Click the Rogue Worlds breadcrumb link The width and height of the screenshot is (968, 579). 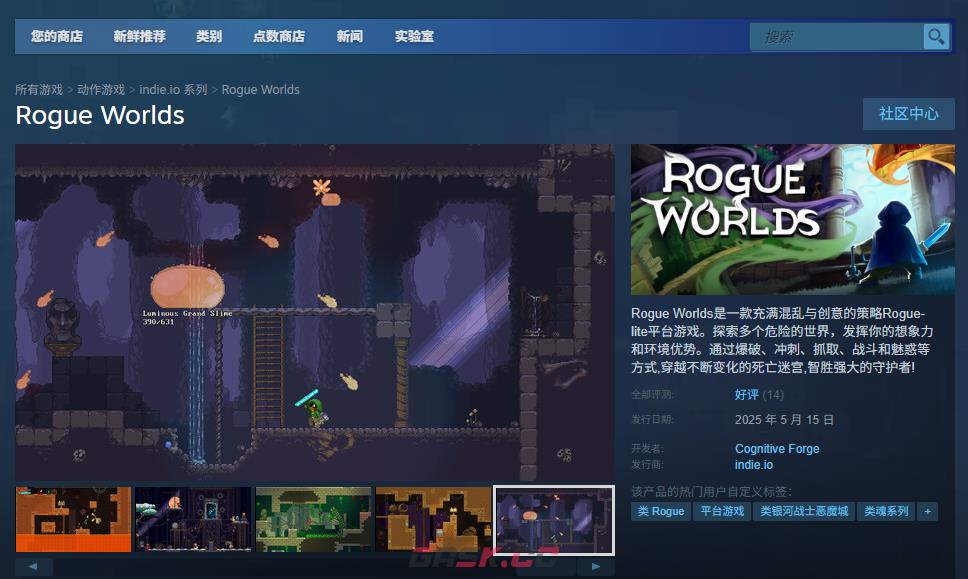261,90
